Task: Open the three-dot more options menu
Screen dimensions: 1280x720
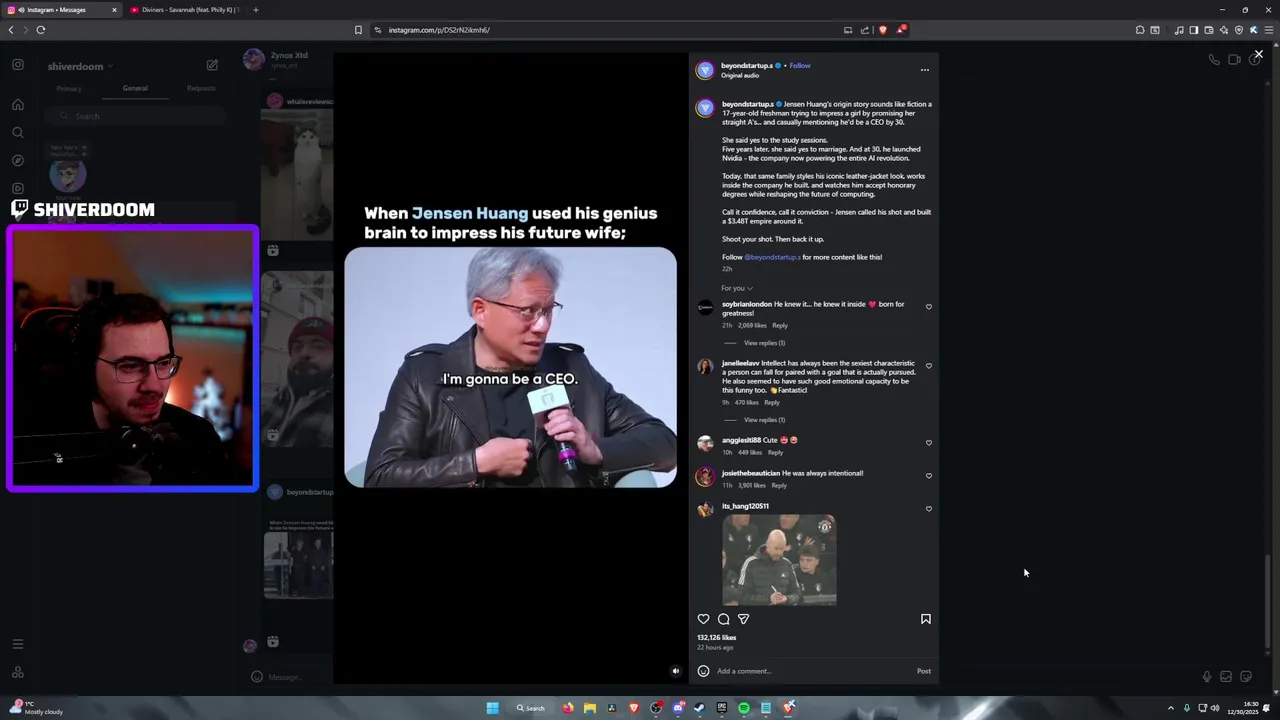Action: click(924, 70)
